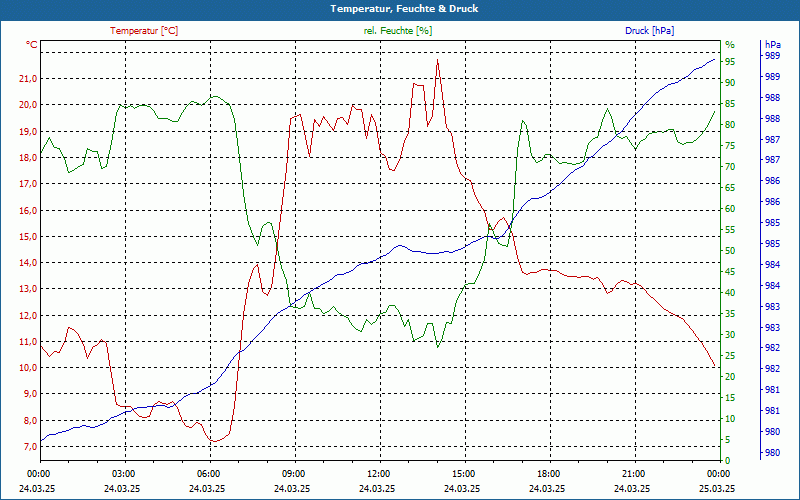Viewport: 800px width, 500px height.
Task: Click the "15:00" time axis label
Action: (x=465, y=474)
